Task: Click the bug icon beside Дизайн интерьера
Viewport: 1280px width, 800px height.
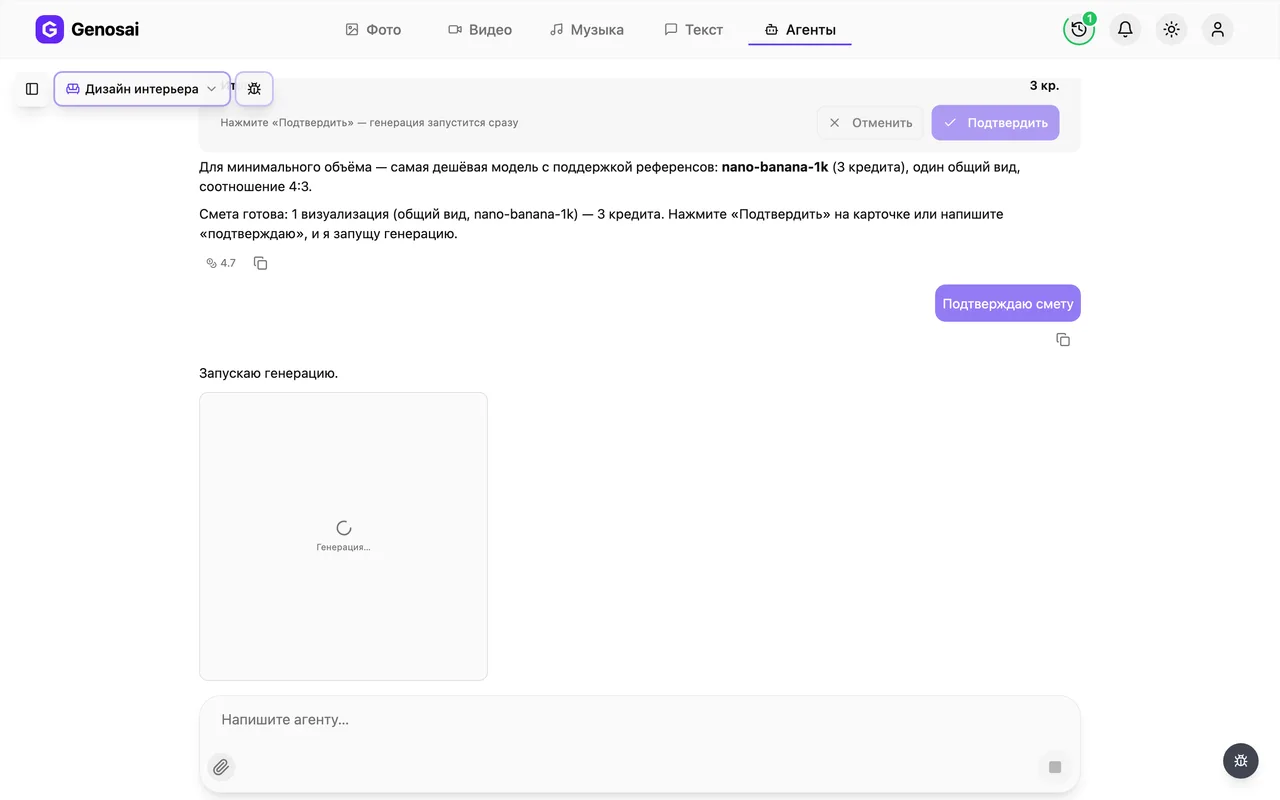Action: [x=254, y=89]
